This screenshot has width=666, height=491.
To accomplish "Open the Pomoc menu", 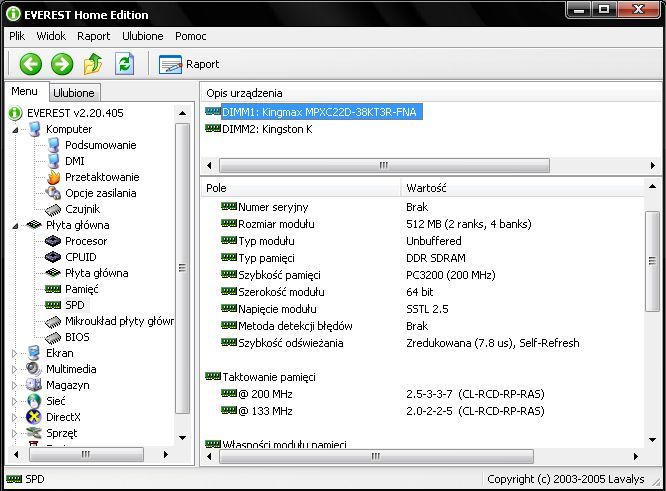I will tap(191, 36).
